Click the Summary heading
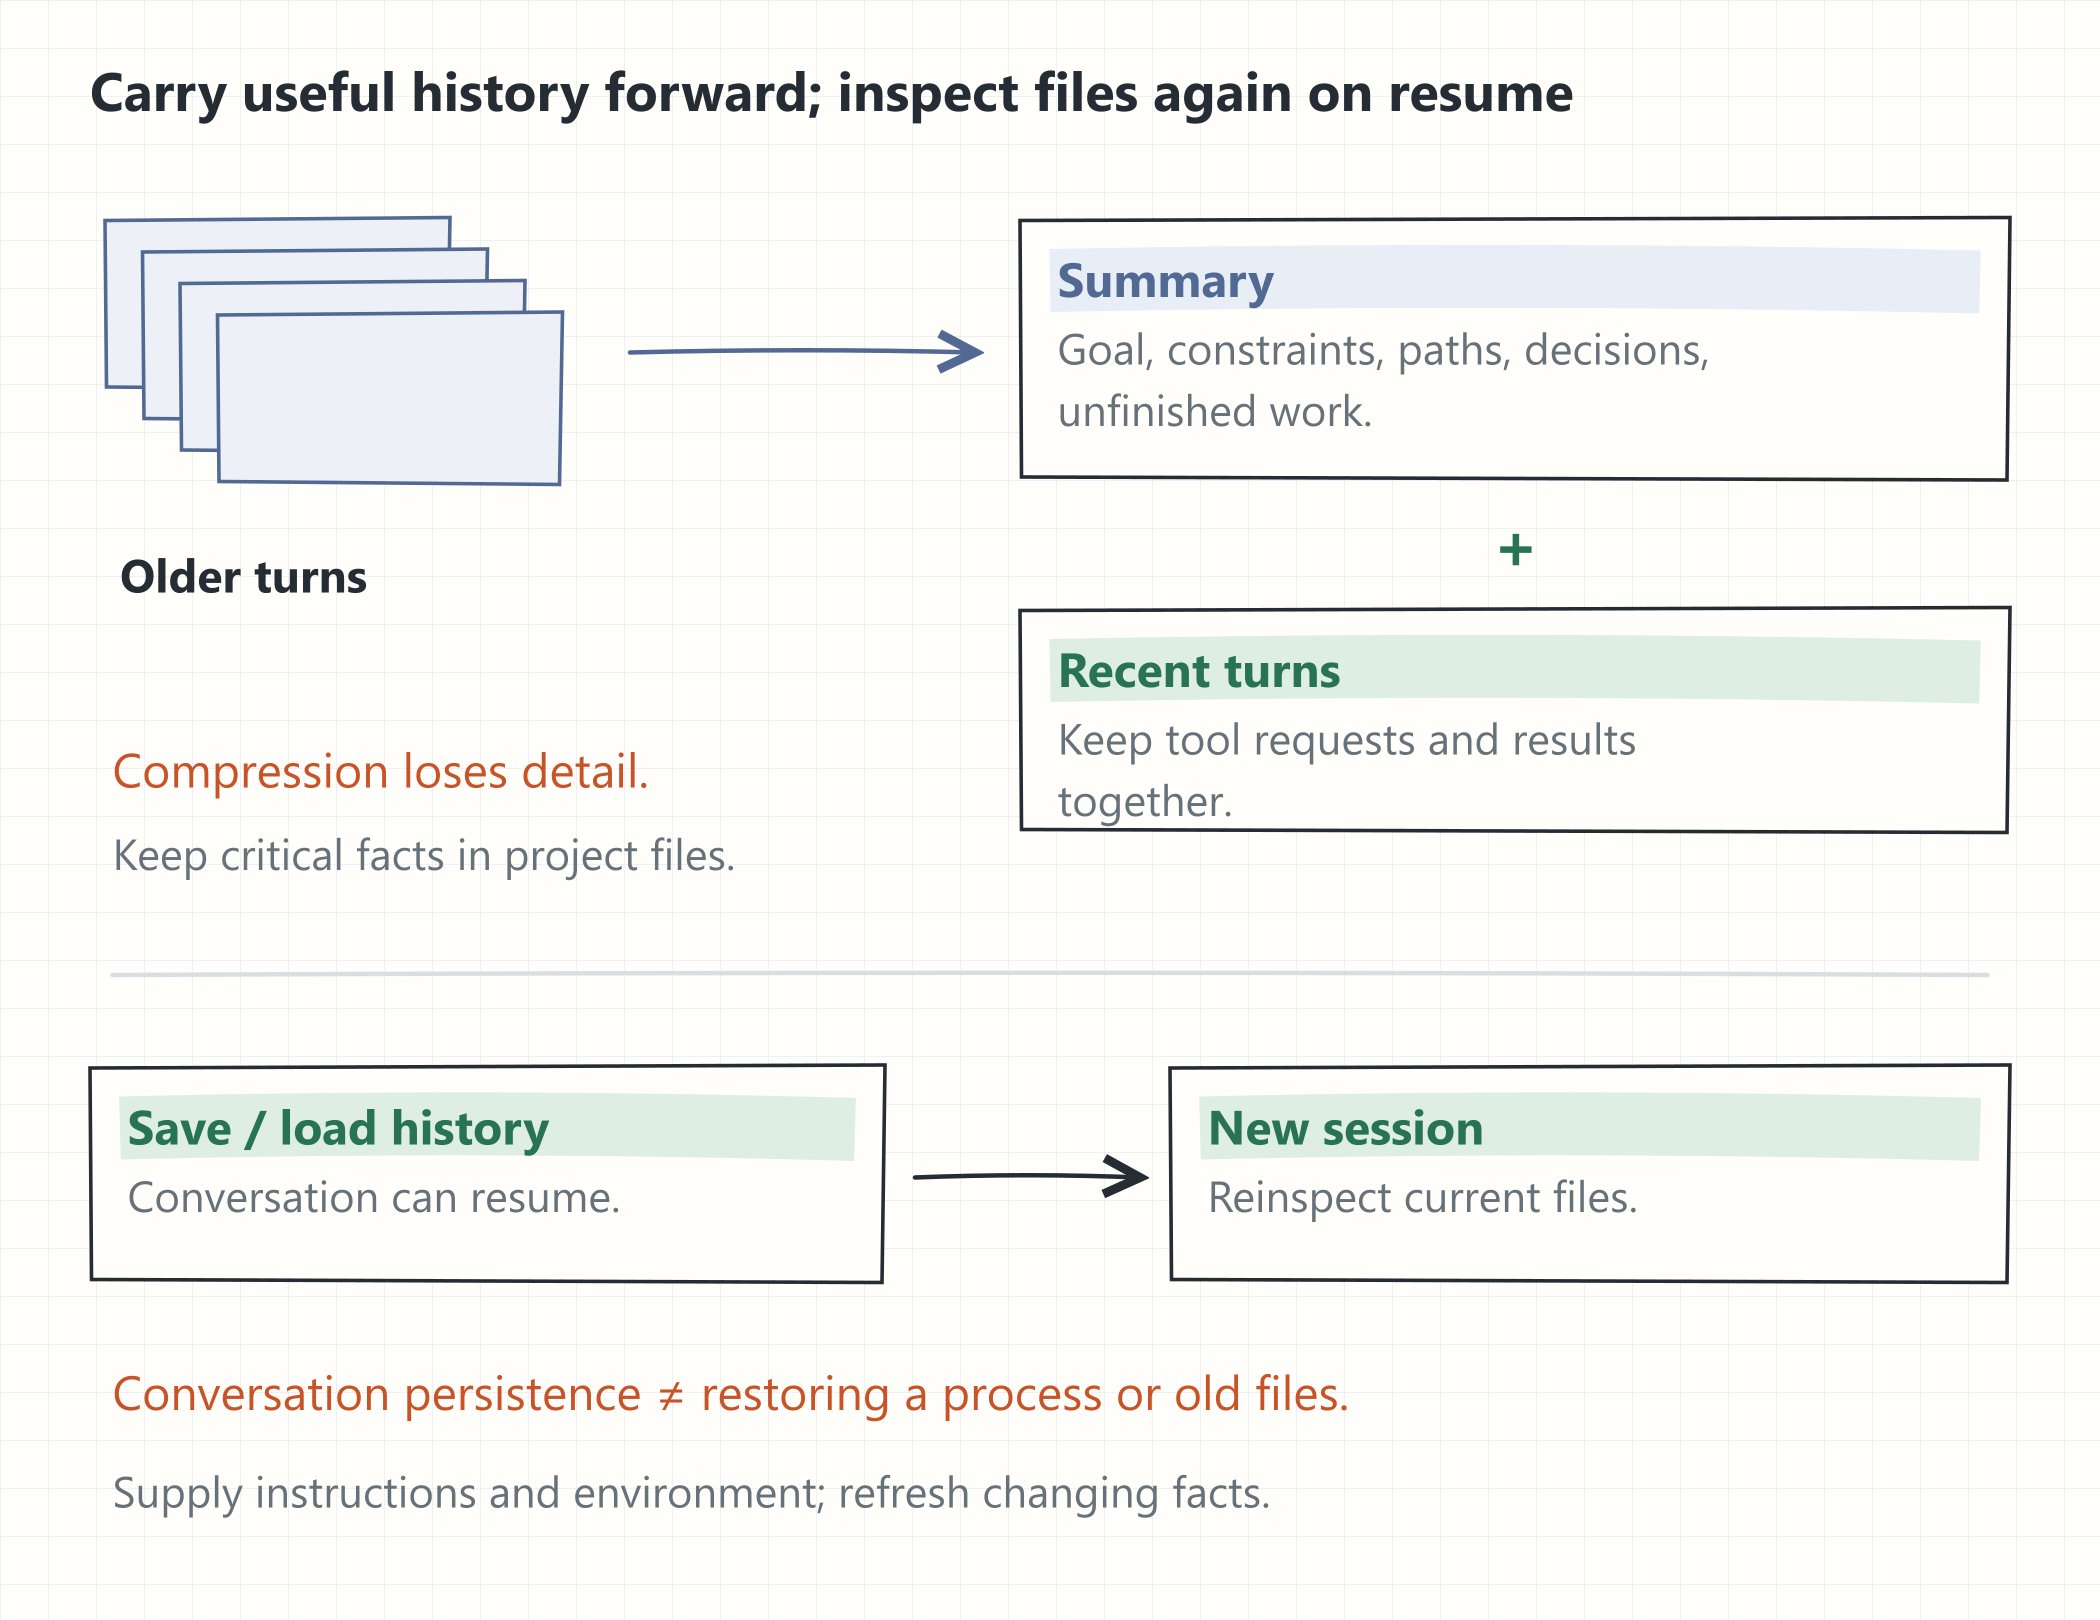The width and height of the screenshot is (2100, 1620). 1165,281
